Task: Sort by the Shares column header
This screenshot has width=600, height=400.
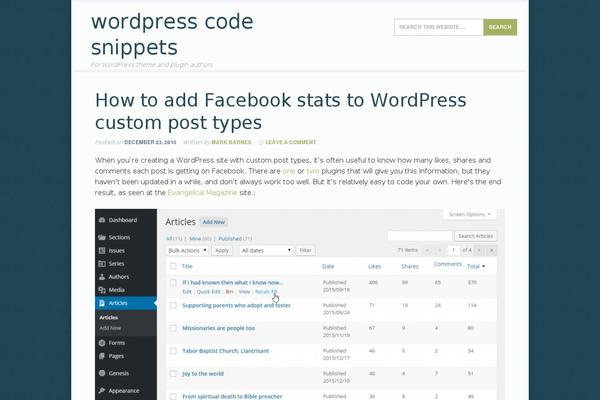Action: (x=409, y=266)
